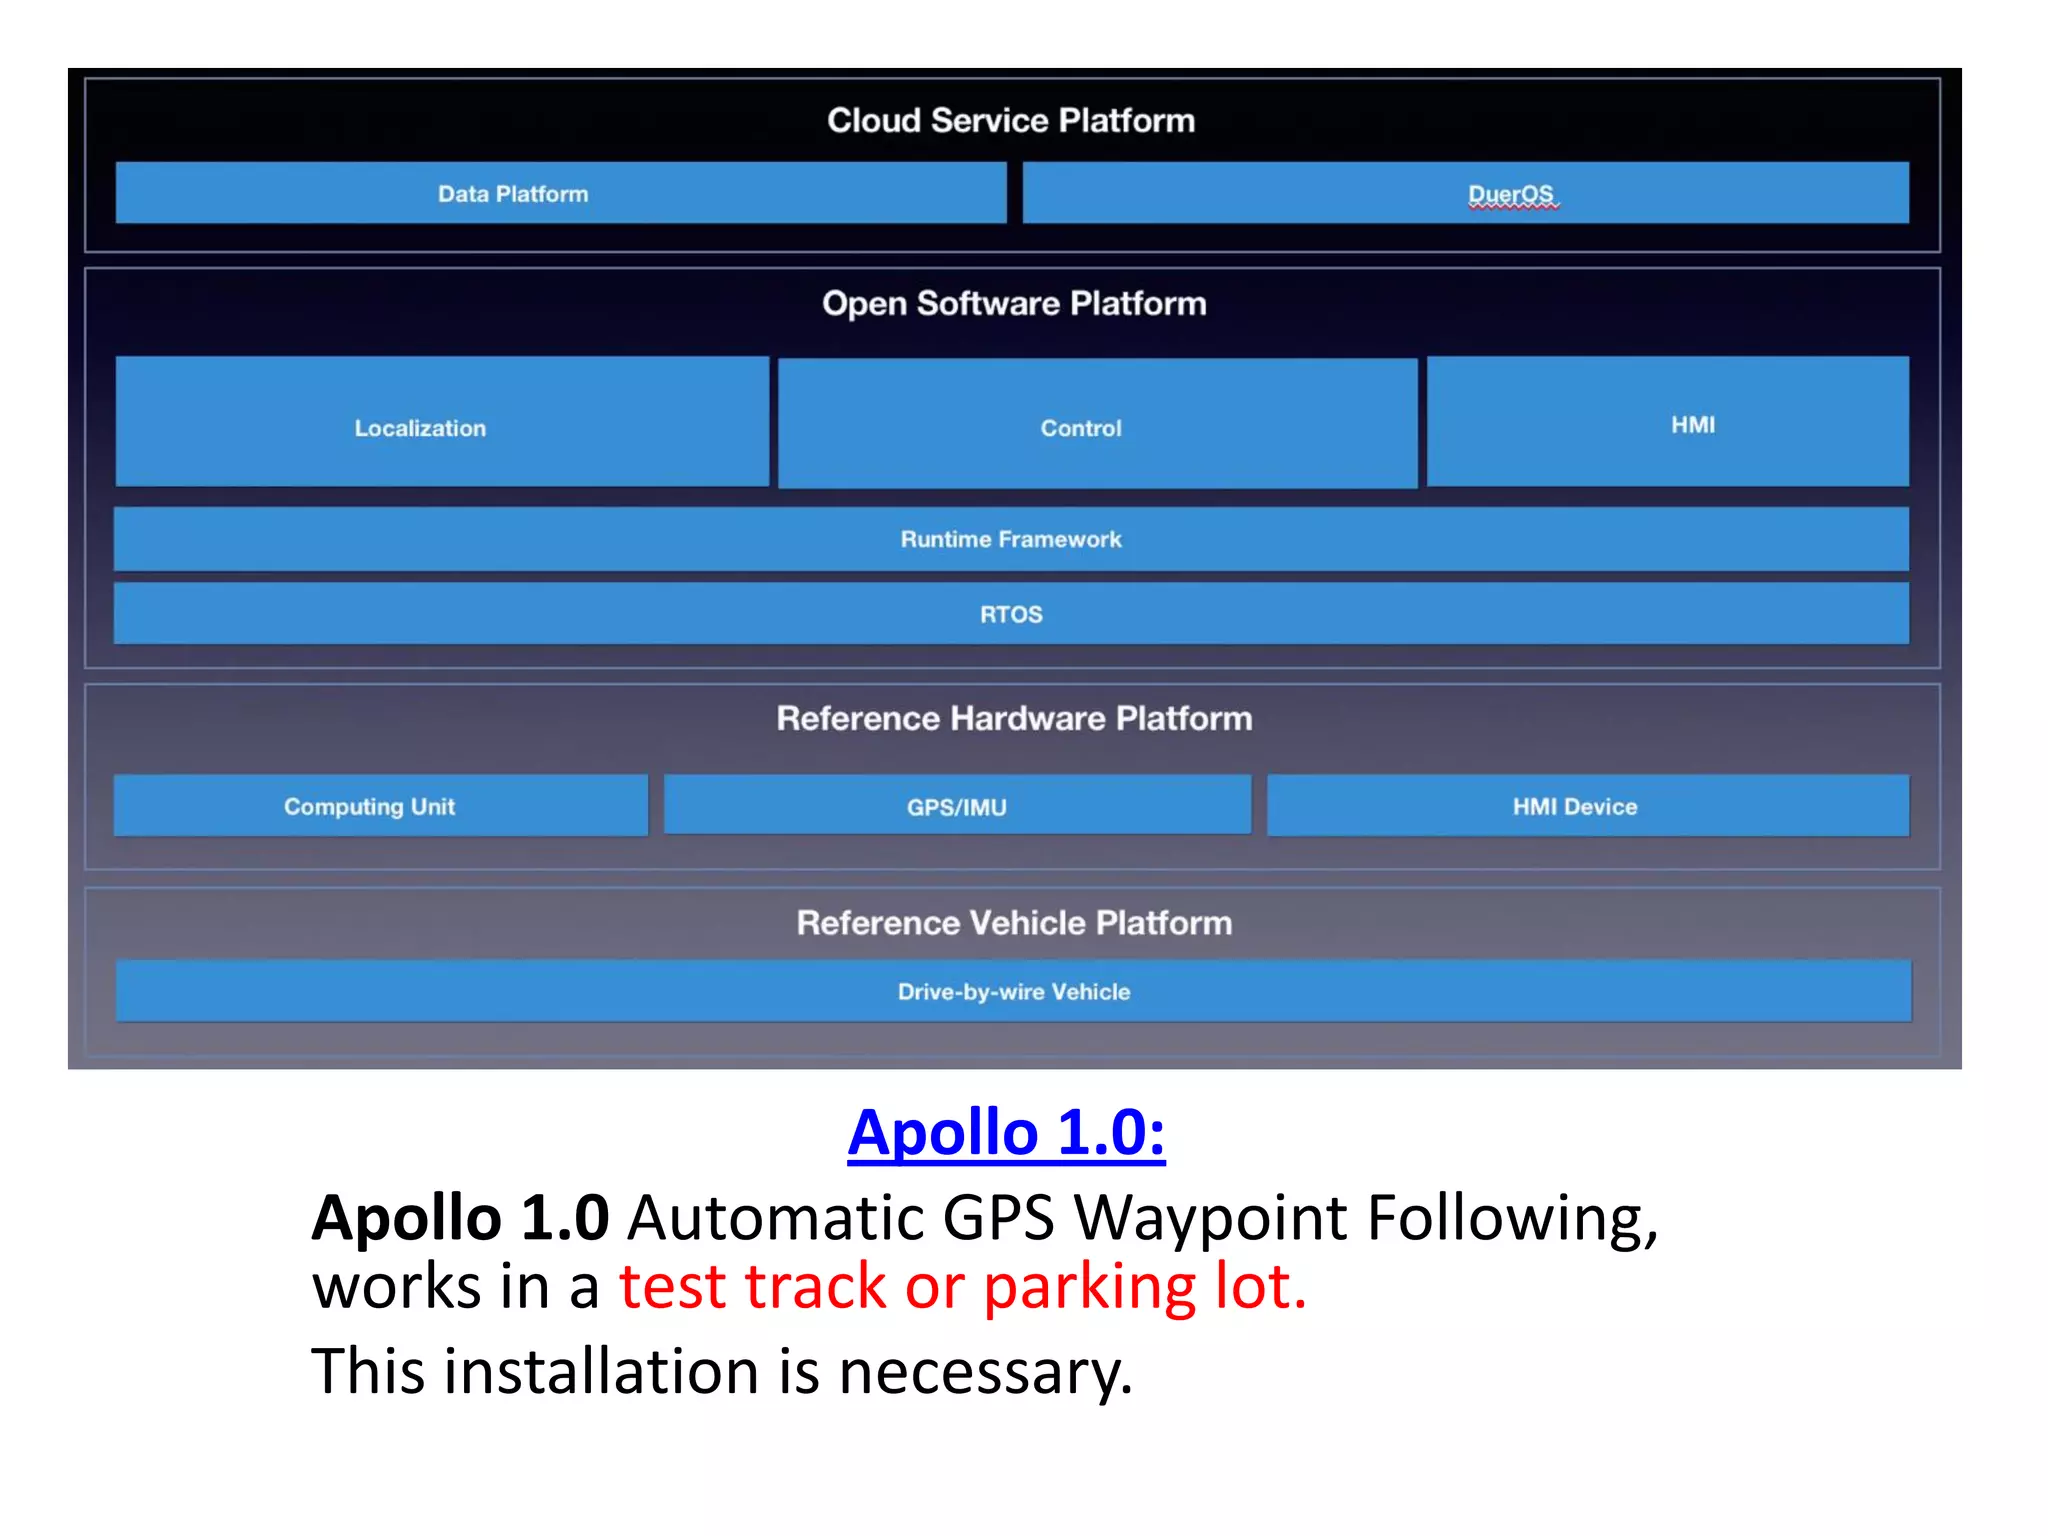Image resolution: width=2048 pixels, height=1536 pixels.
Task: Click the RTOS bar
Action: coord(1011,614)
